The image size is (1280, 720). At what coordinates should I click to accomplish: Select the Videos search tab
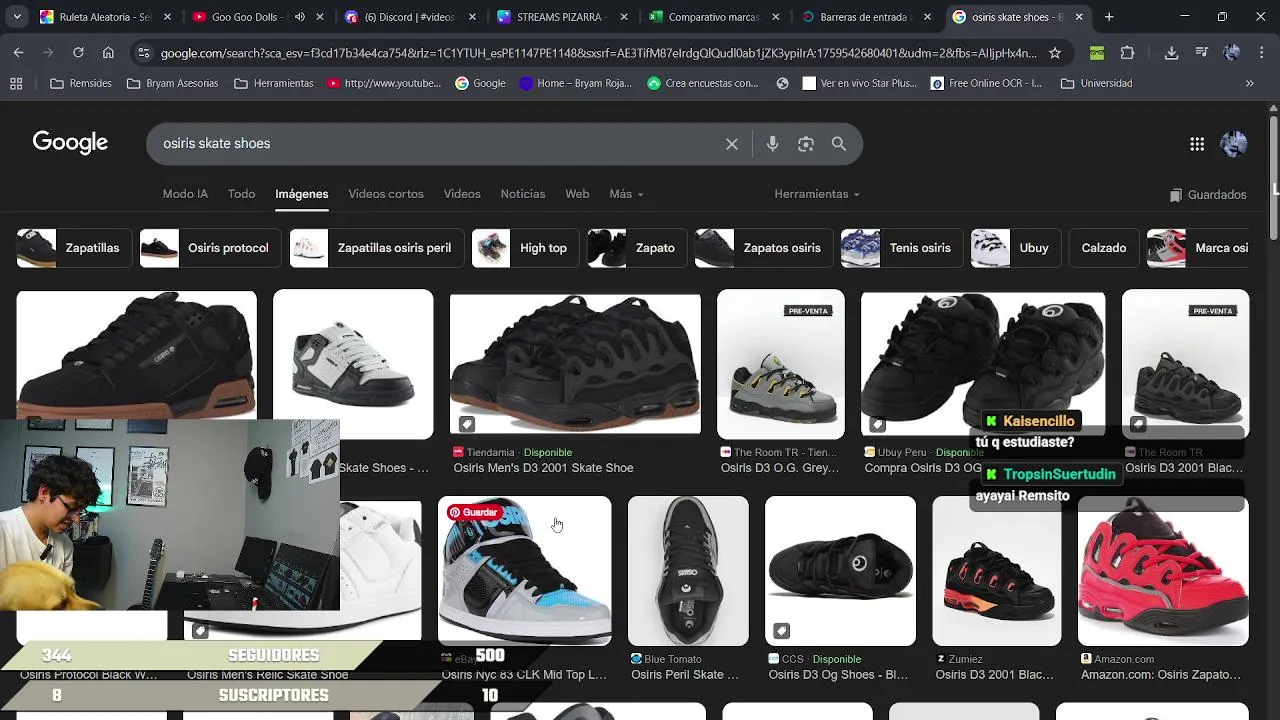click(x=462, y=194)
